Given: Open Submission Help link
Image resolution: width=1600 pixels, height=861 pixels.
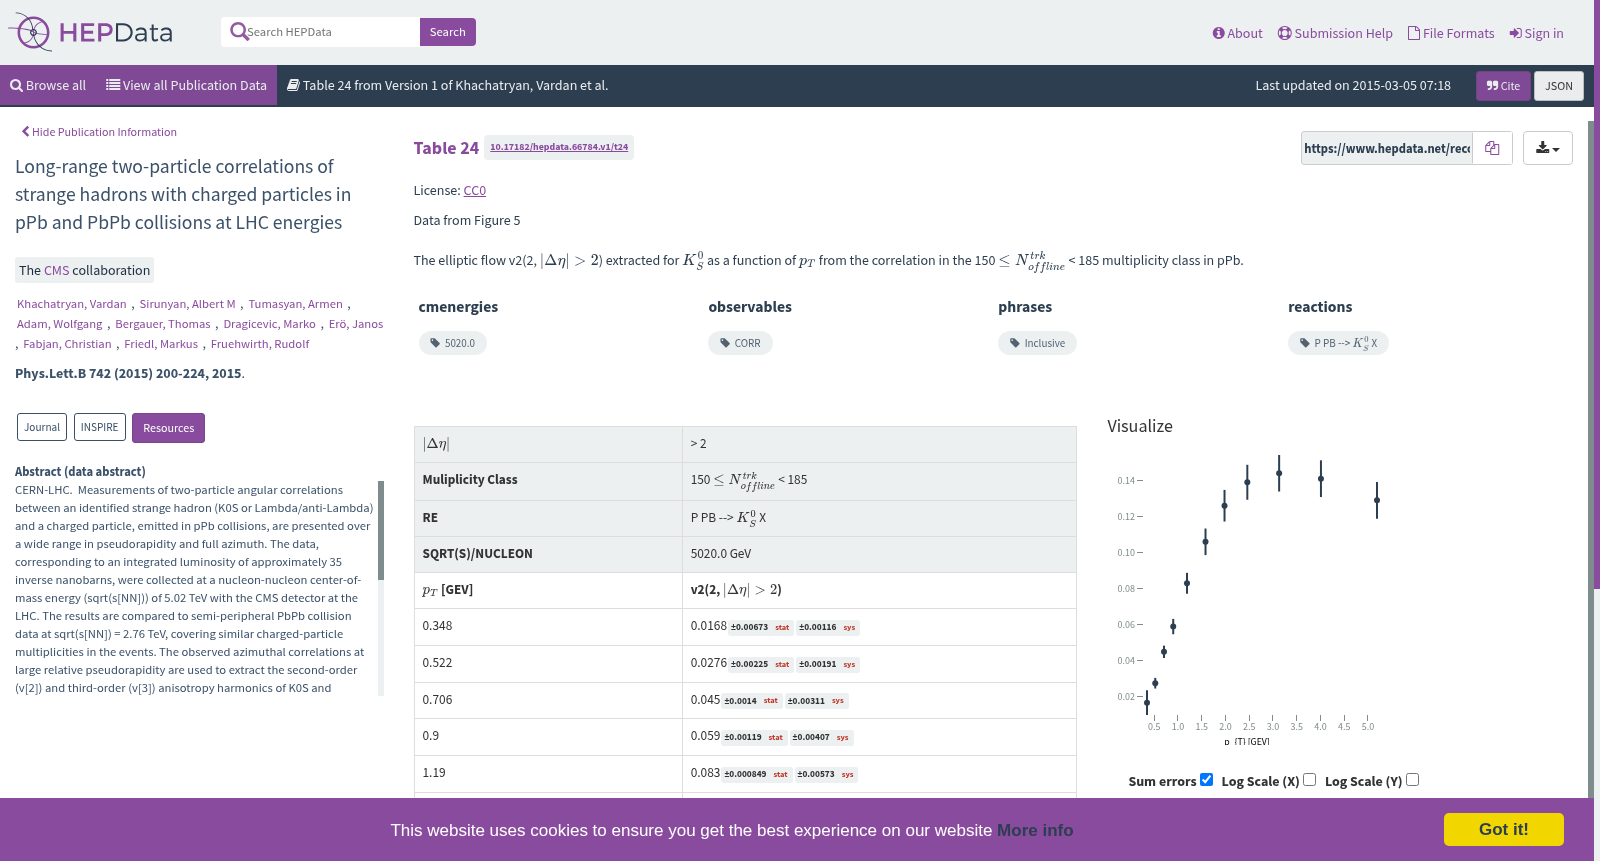Looking at the screenshot, I should click(x=1335, y=33).
